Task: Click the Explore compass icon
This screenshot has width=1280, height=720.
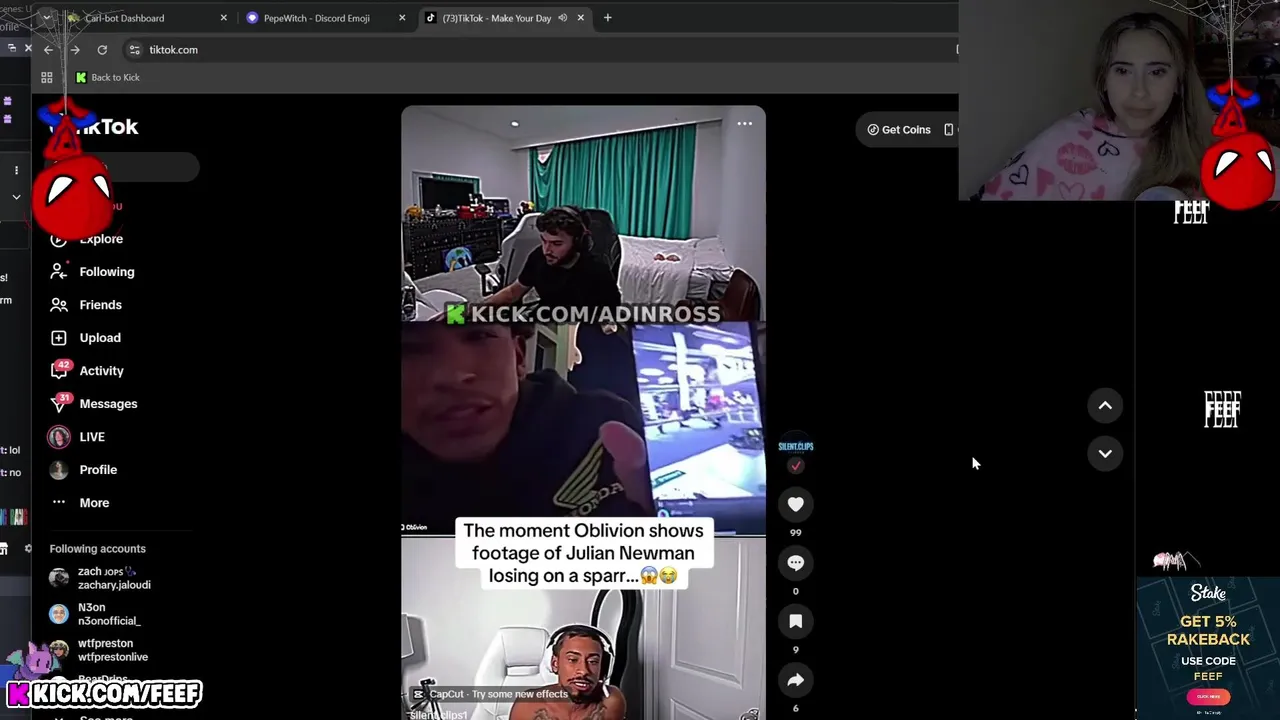Action: coord(59,239)
